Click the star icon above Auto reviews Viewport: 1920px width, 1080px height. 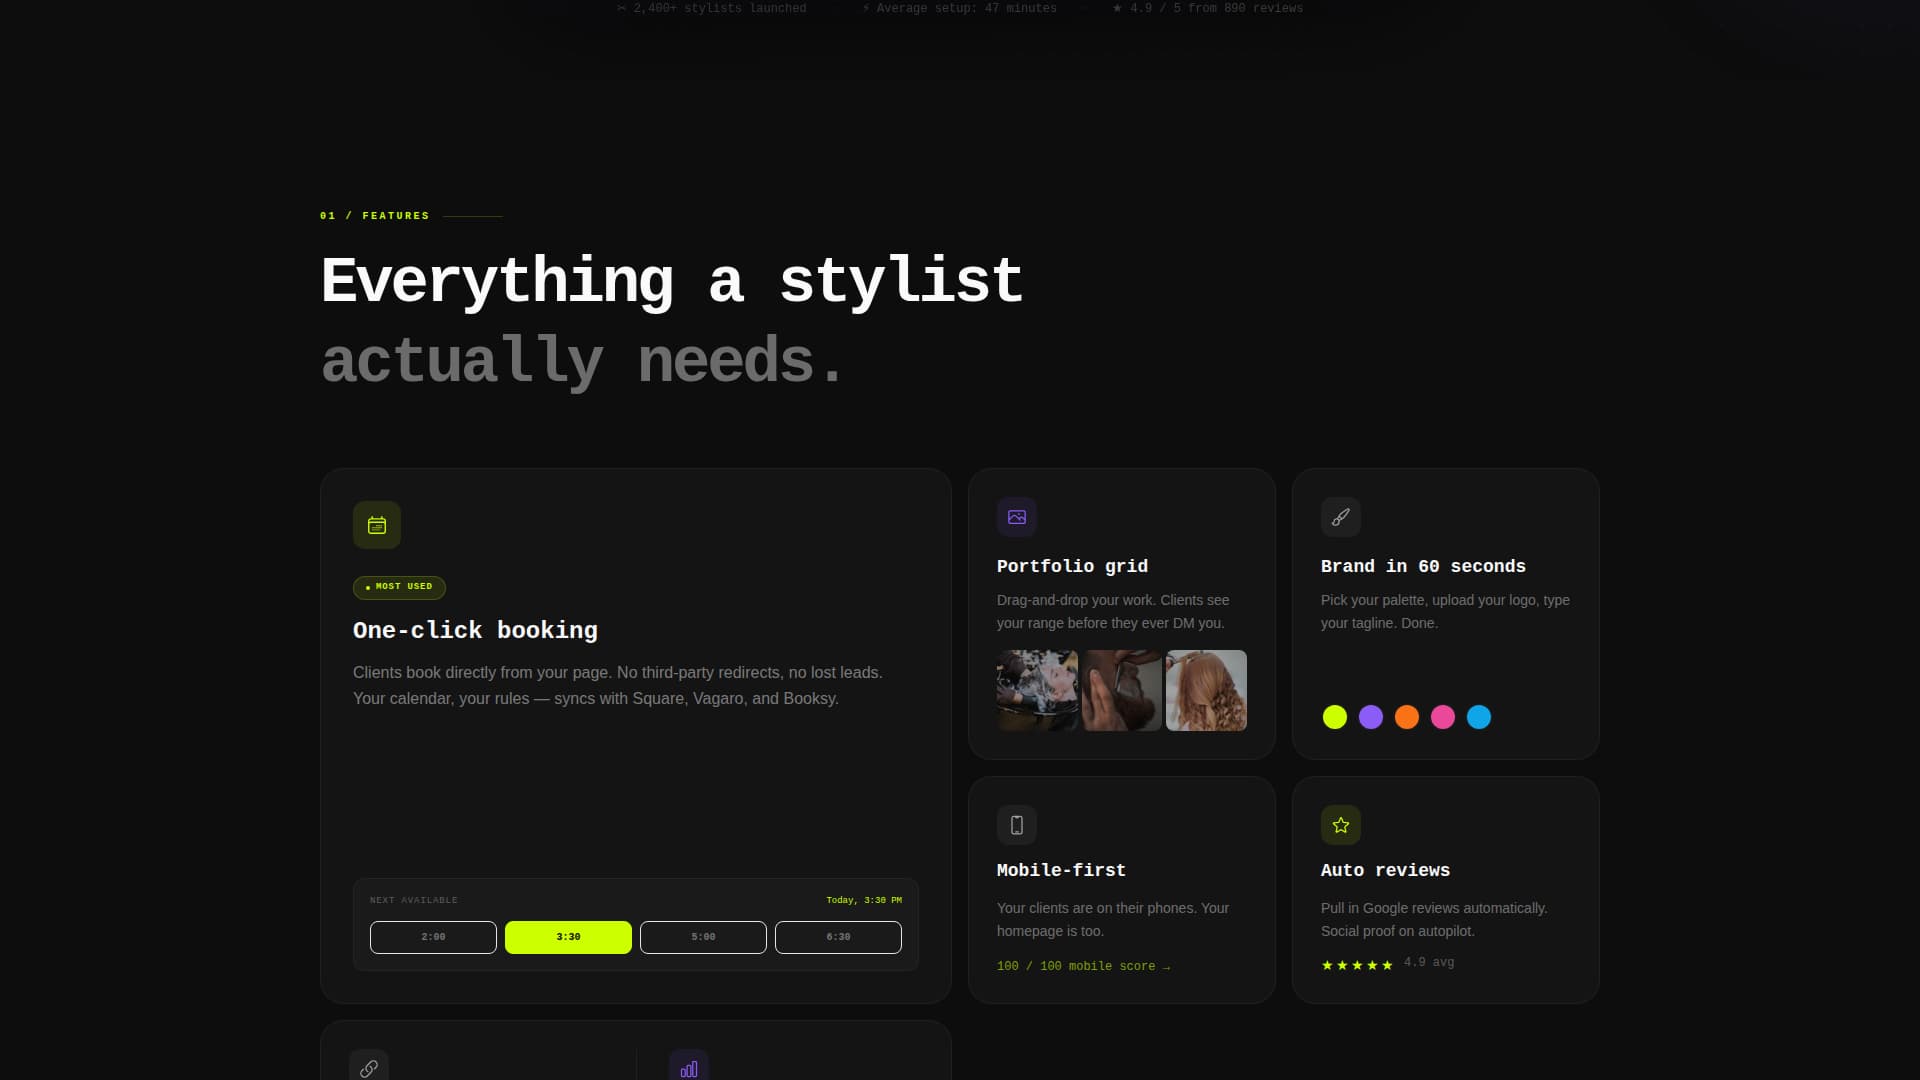point(1341,825)
